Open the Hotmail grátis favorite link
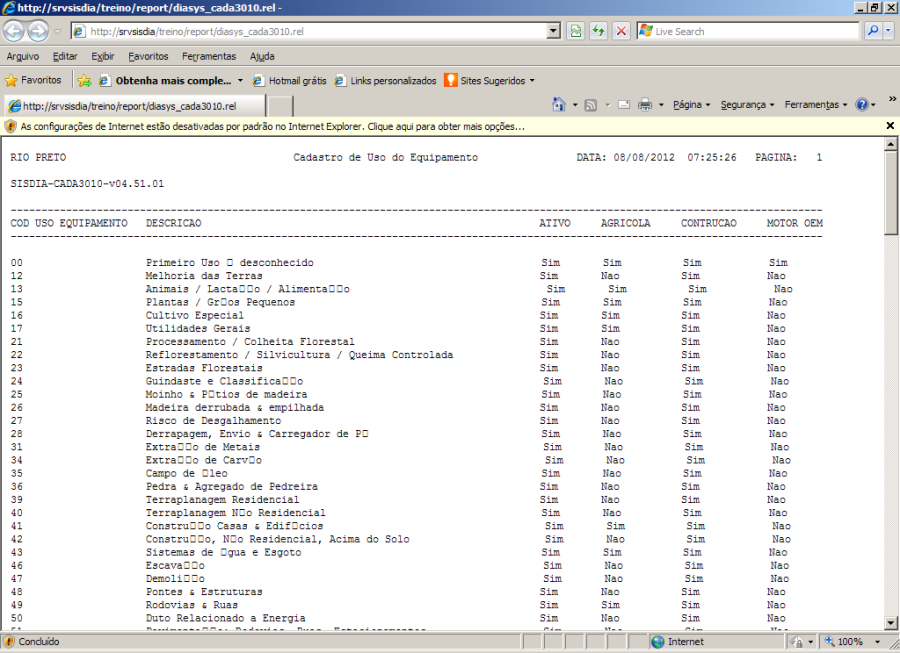The height and width of the screenshot is (653, 900). pyautogui.click(x=290, y=80)
